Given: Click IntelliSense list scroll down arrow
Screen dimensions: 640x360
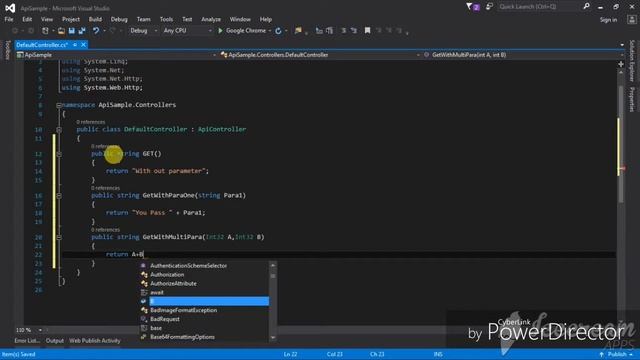Looking at the screenshot, I should click(x=273, y=338).
